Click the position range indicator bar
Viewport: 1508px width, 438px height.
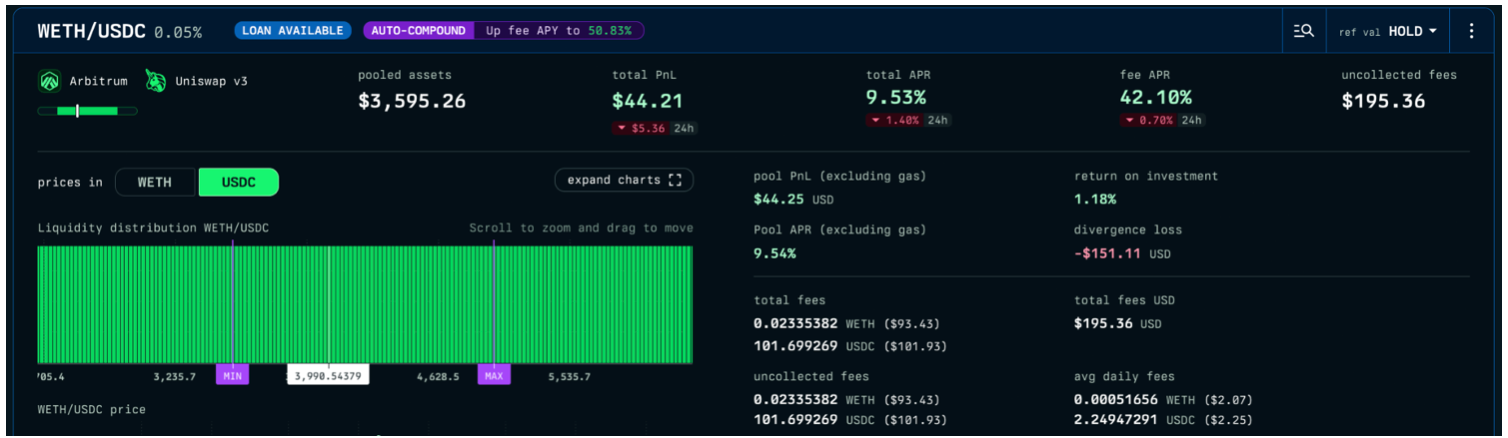pyautogui.click(x=88, y=110)
